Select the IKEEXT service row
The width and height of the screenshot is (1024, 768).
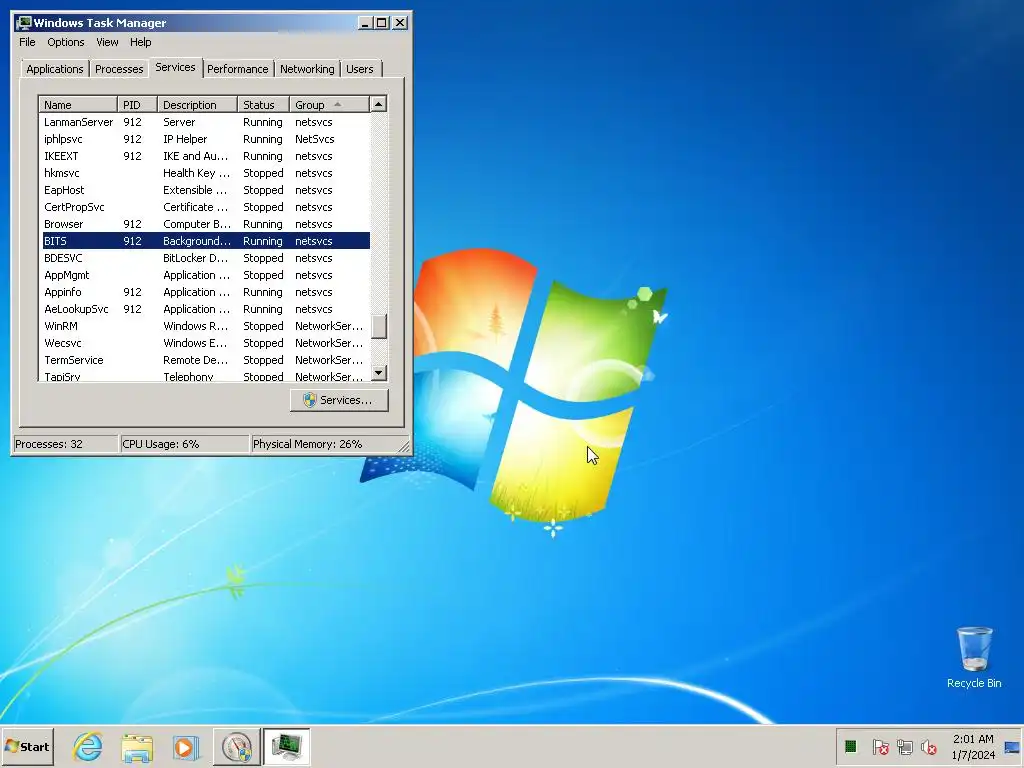[206, 156]
